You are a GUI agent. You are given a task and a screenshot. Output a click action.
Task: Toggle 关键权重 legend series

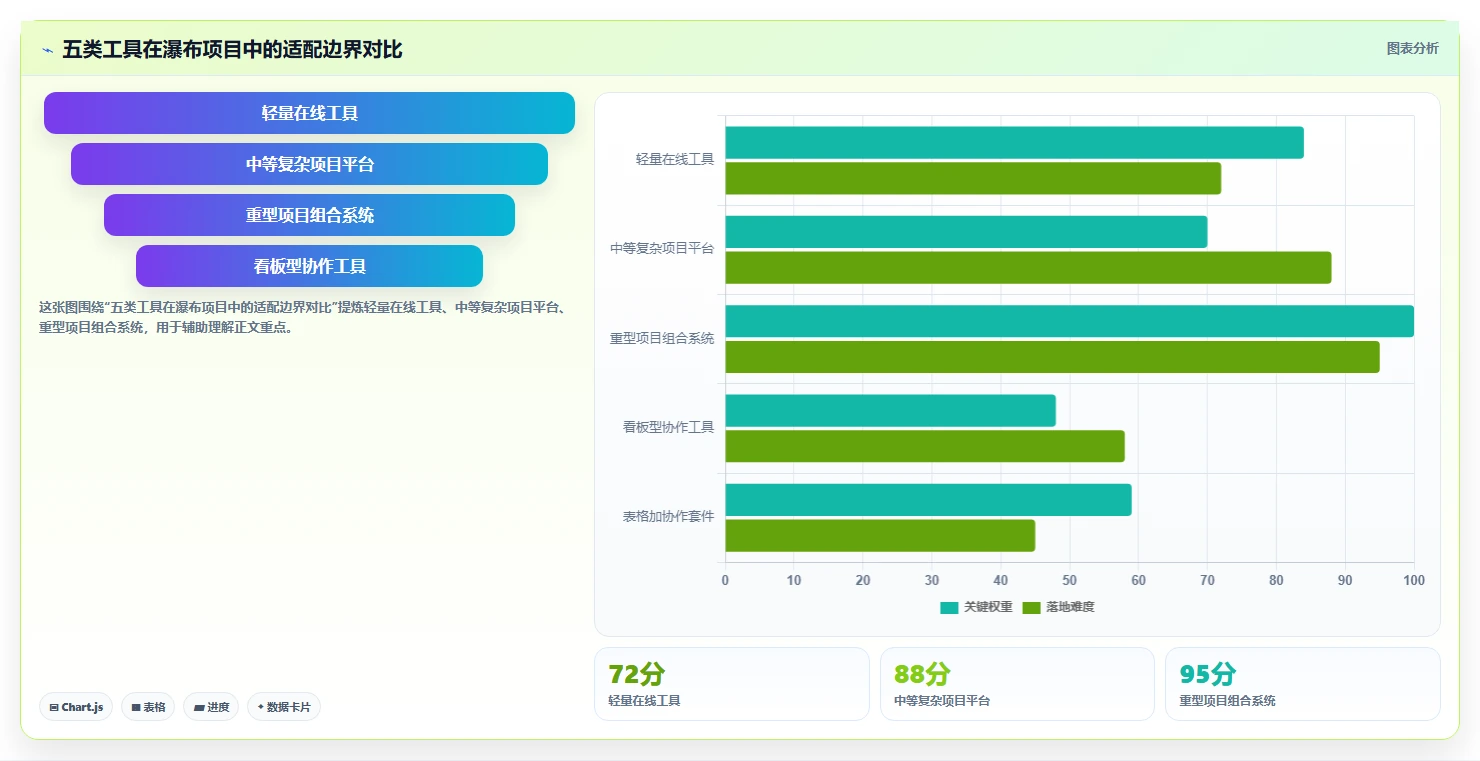(x=976, y=607)
